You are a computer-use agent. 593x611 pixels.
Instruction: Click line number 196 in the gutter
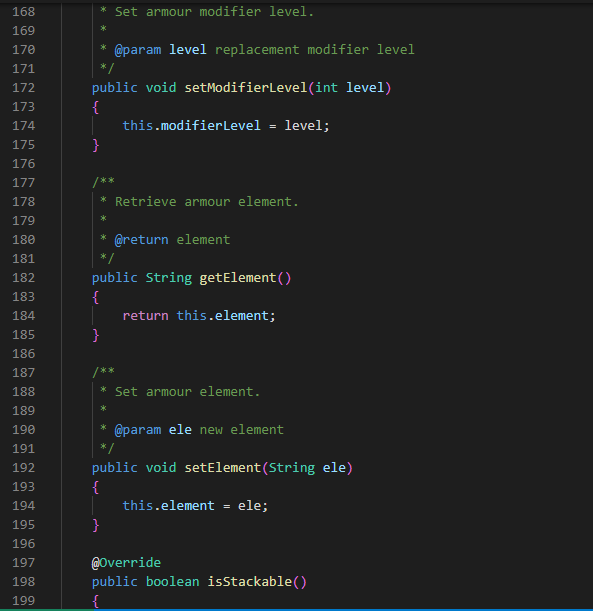[x=24, y=544]
